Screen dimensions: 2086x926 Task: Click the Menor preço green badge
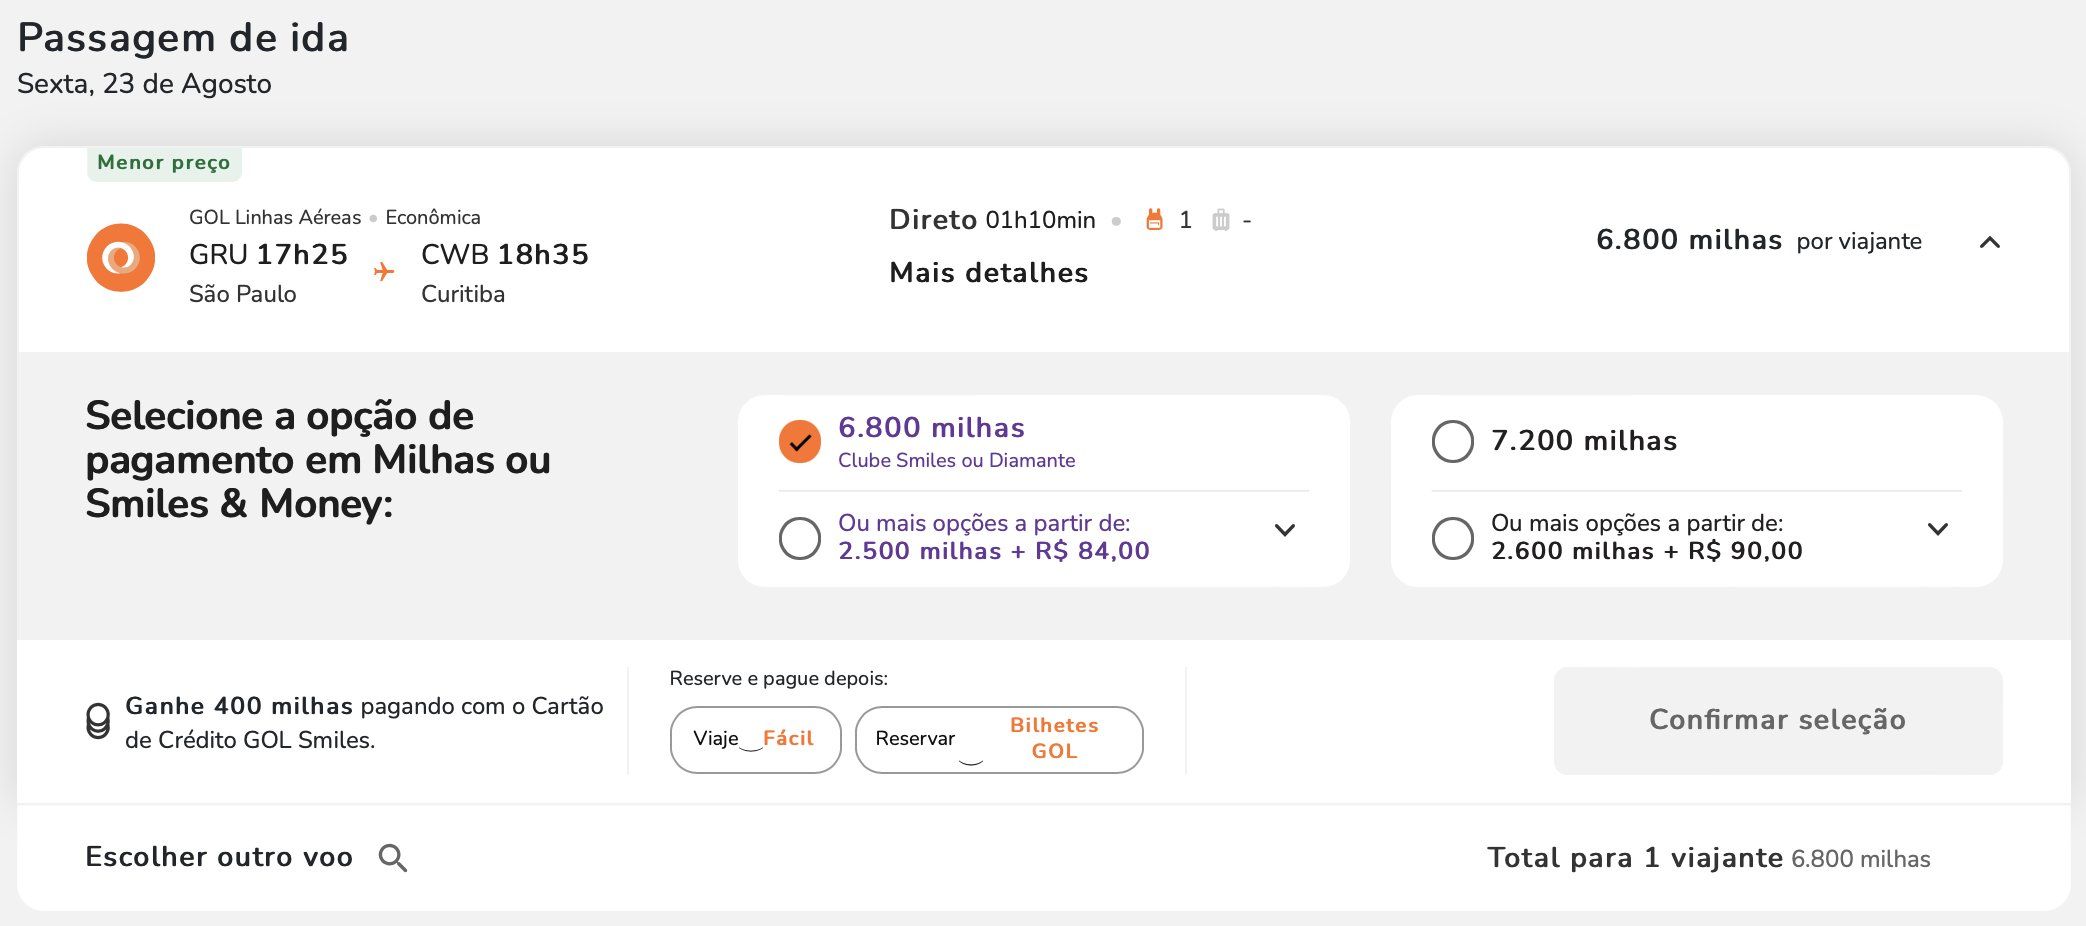click(164, 163)
